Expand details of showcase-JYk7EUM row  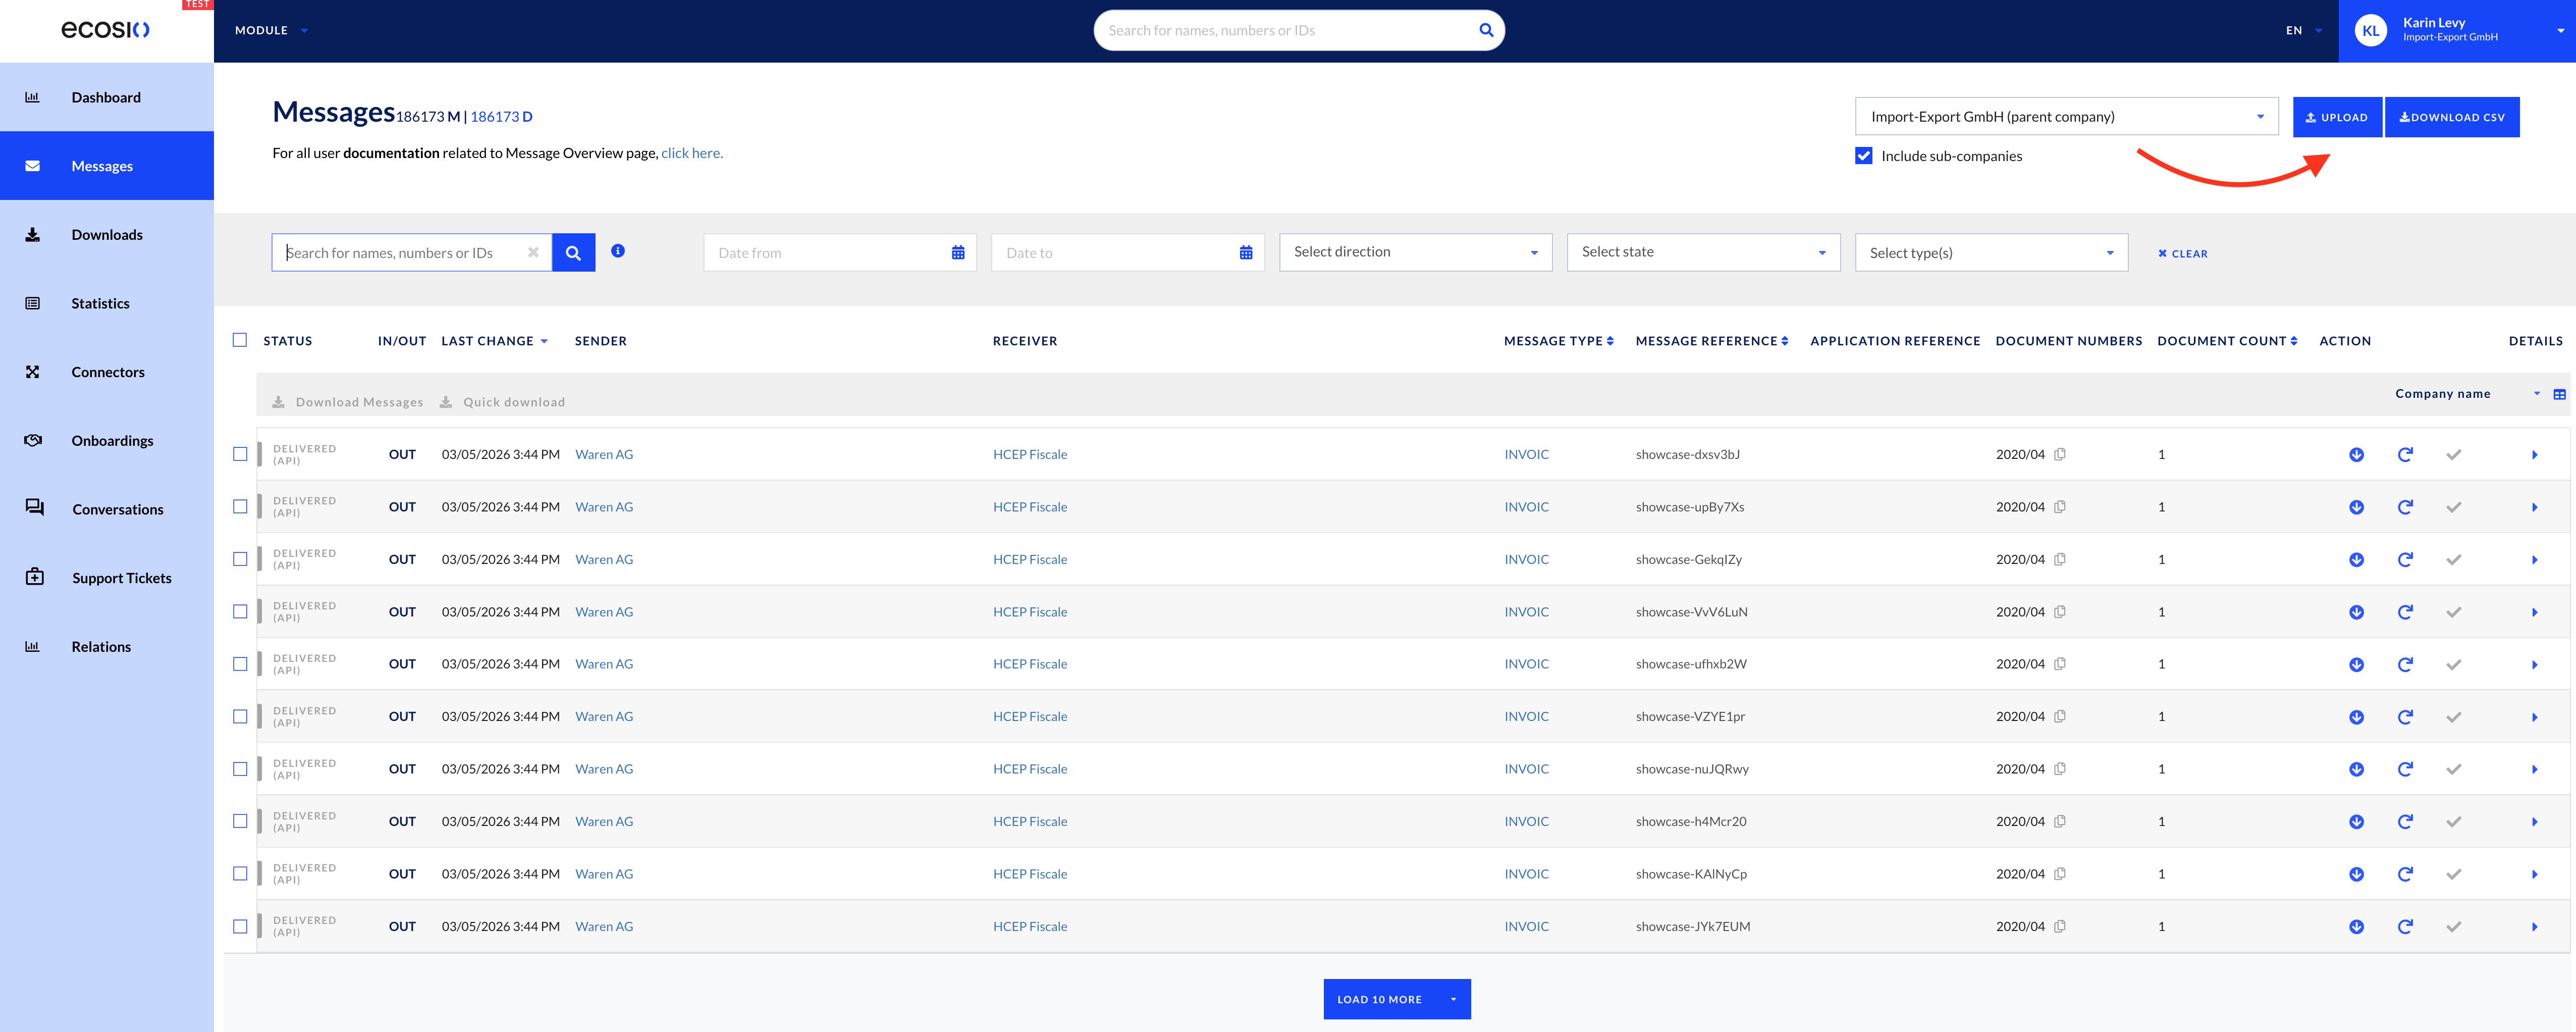pyautogui.click(x=2534, y=927)
